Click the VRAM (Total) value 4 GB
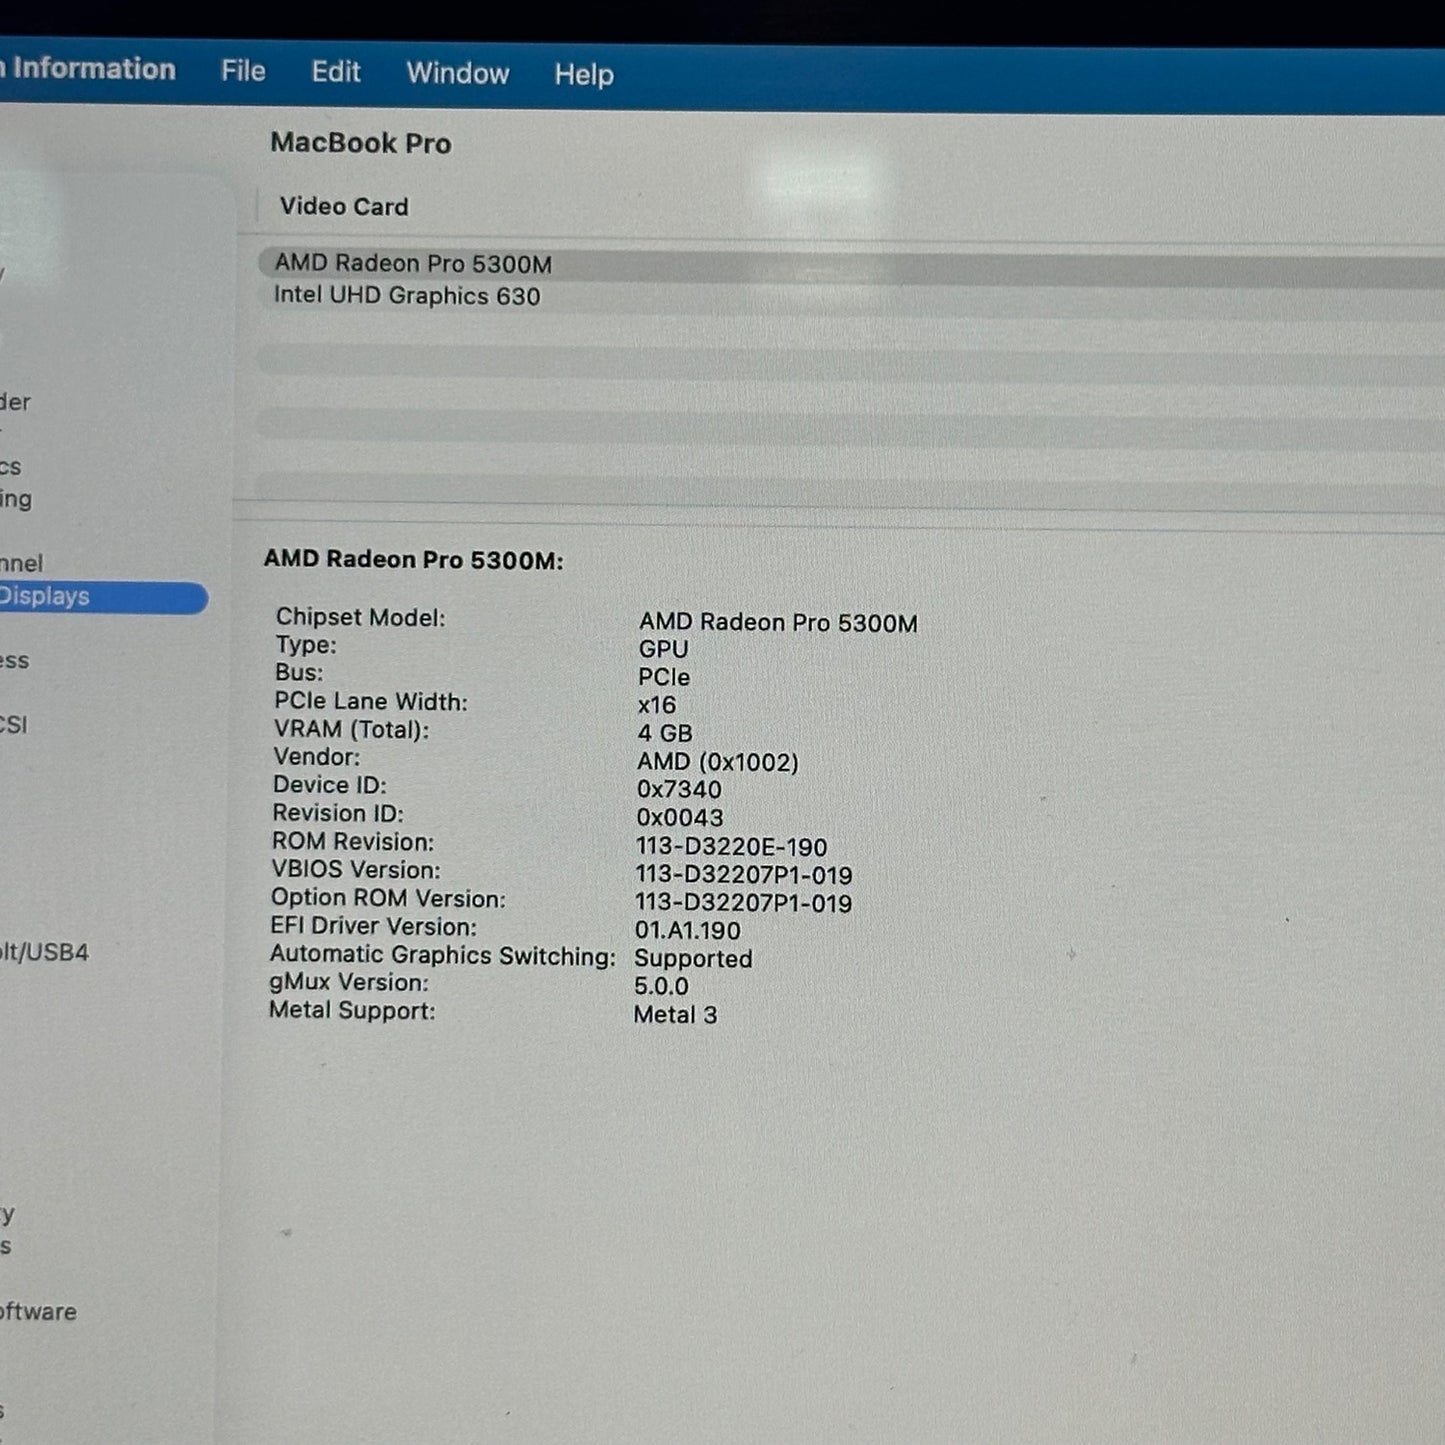Viewport: 1445px width, 1445px height. tap(665, 733)
